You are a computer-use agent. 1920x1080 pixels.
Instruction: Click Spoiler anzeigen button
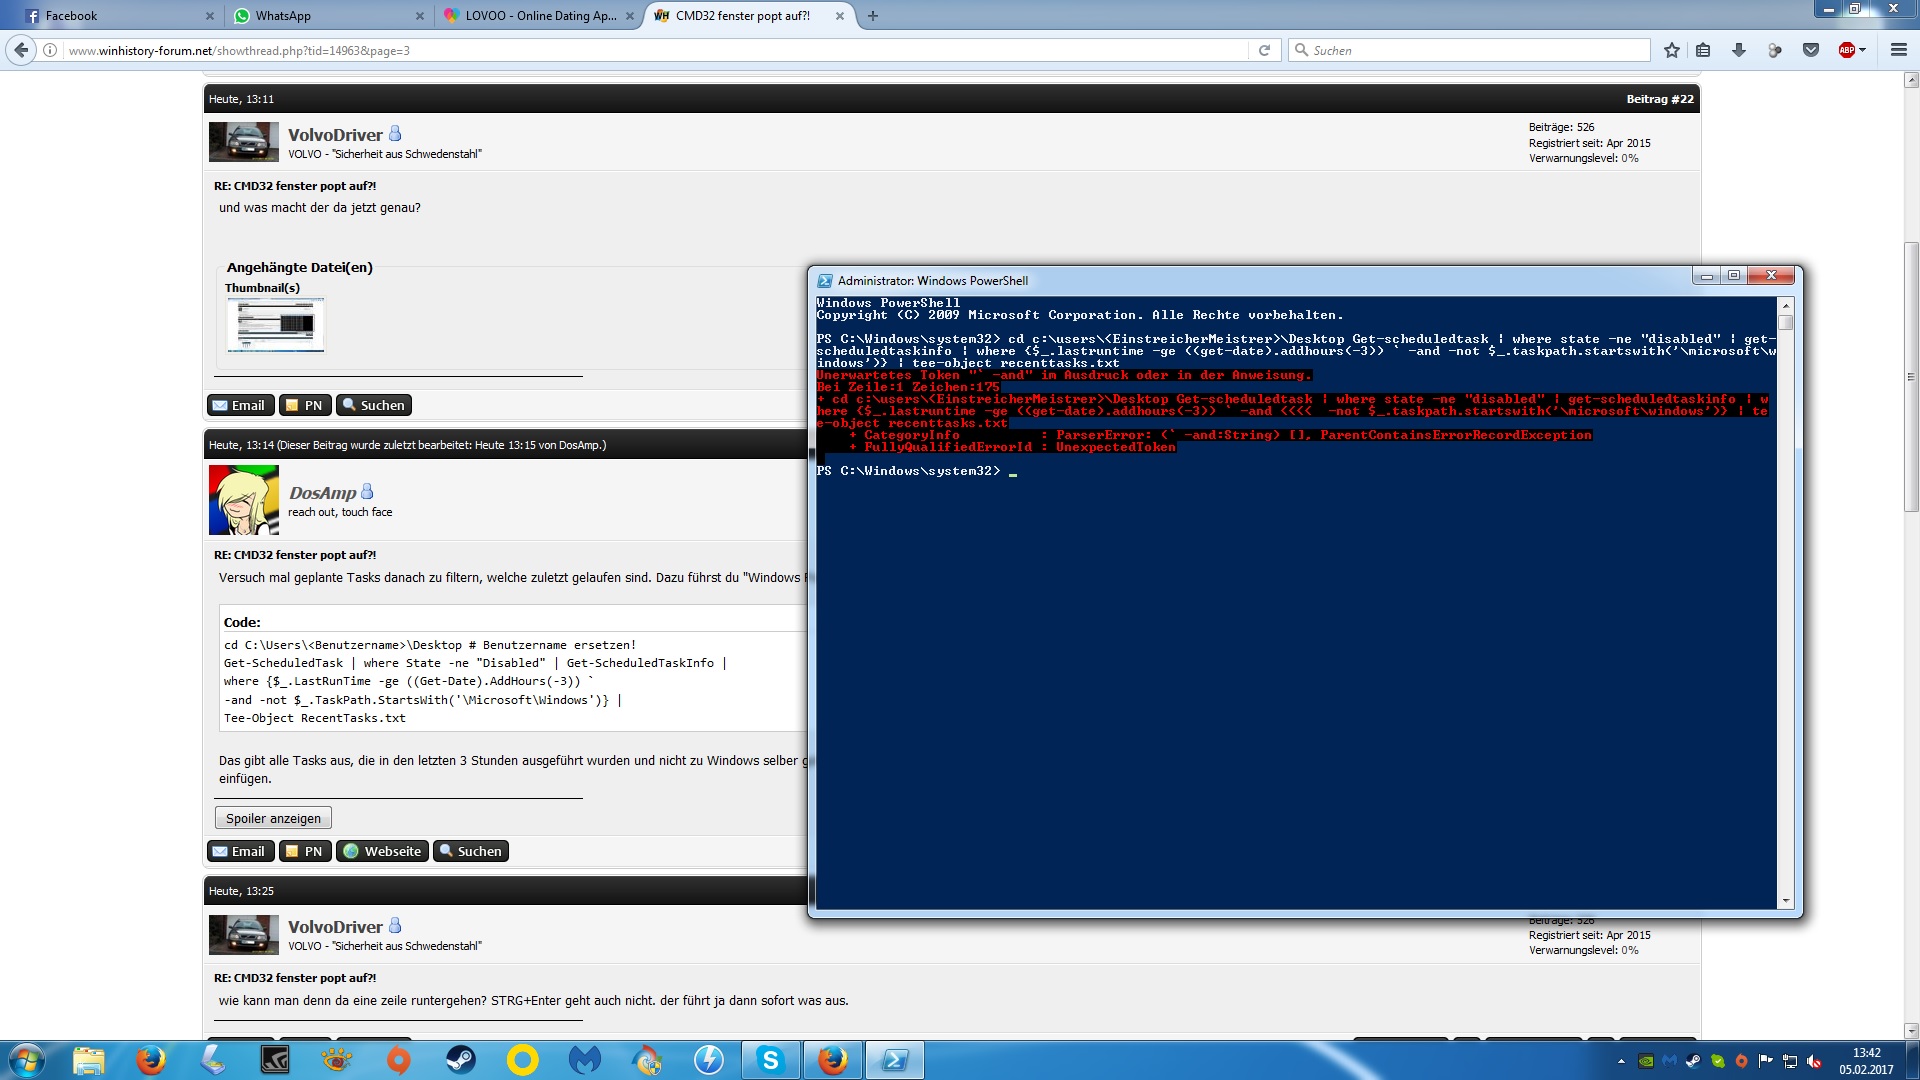click(x=273, y=818)
